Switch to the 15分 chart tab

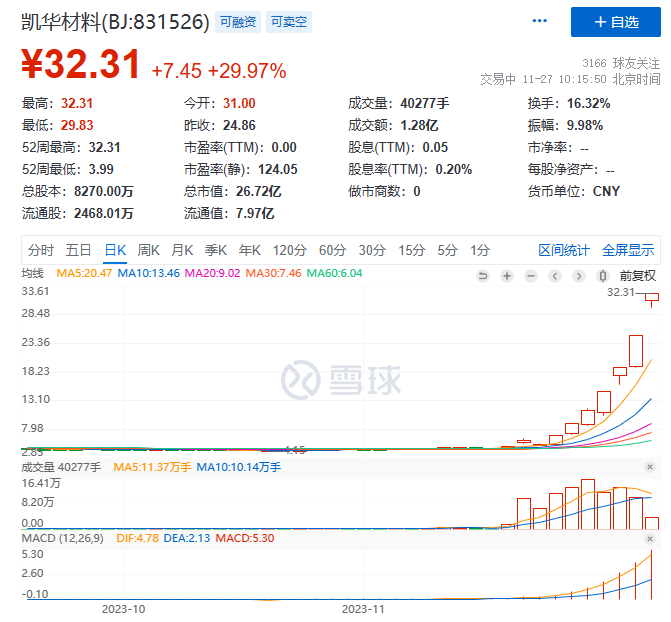pyautogui.click(x=412, y=250)
